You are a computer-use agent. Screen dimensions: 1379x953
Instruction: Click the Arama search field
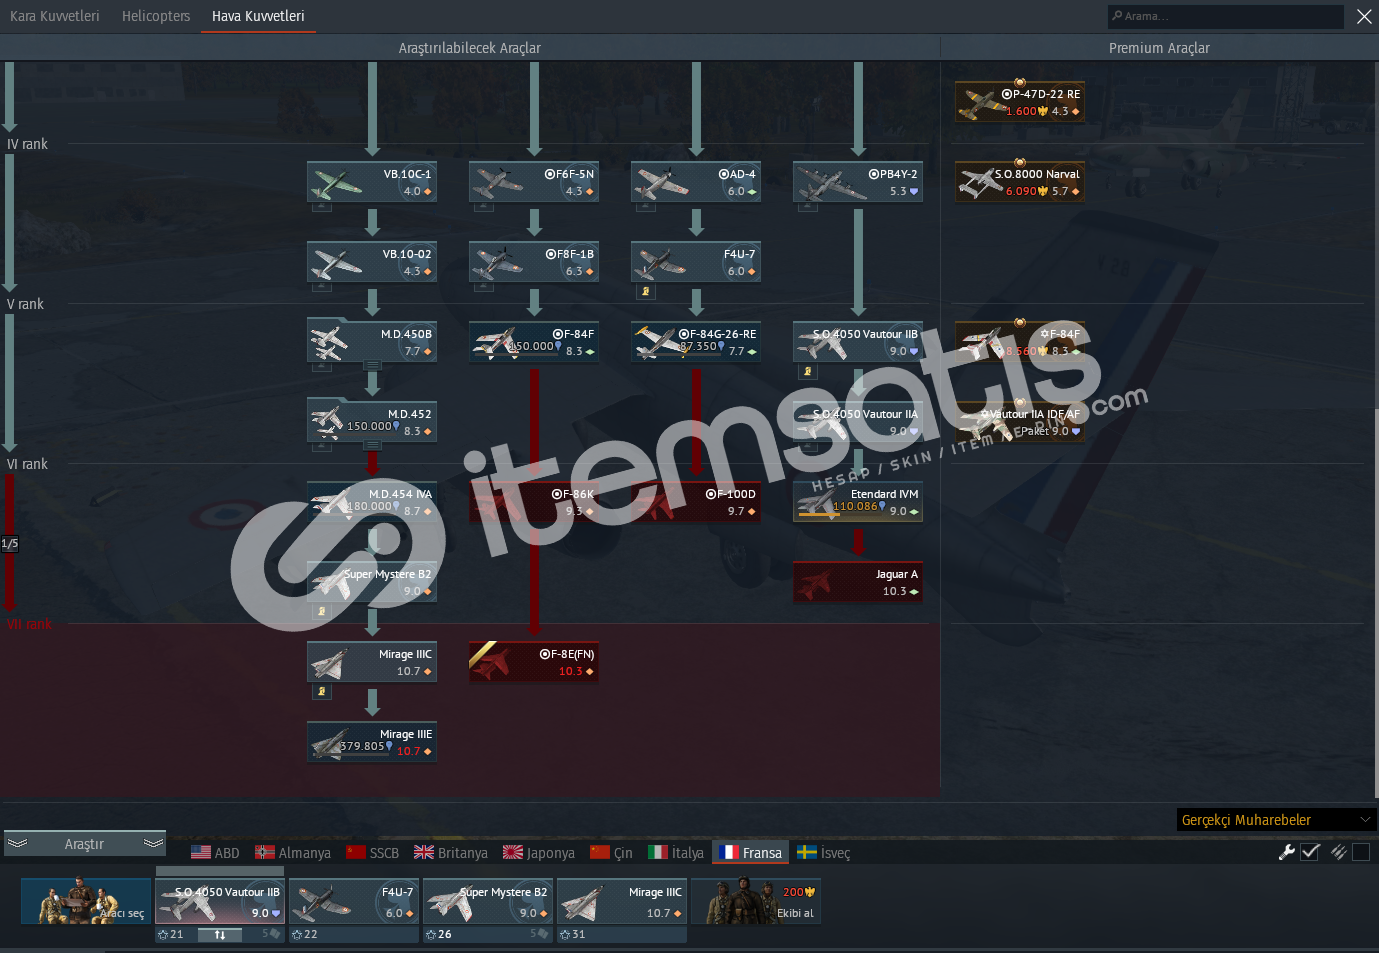[x=1226, y=16]
